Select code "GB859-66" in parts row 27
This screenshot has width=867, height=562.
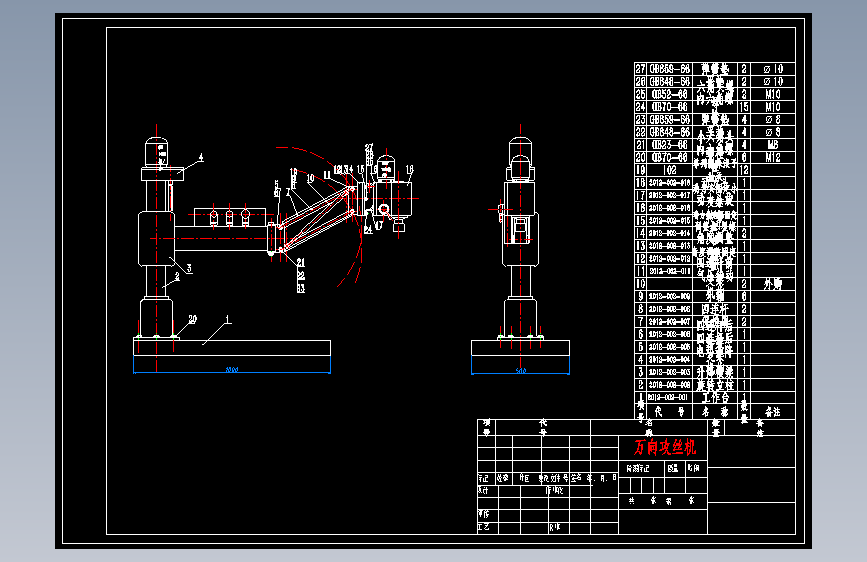click(670, 69)
